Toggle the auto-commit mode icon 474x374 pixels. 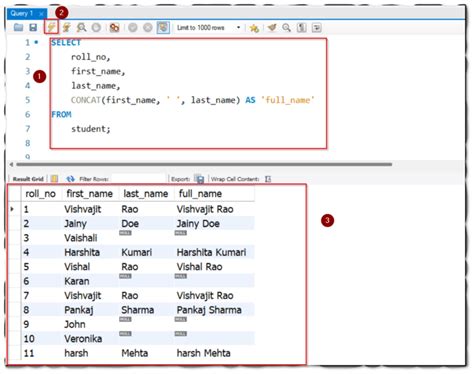tap(163, 27)
